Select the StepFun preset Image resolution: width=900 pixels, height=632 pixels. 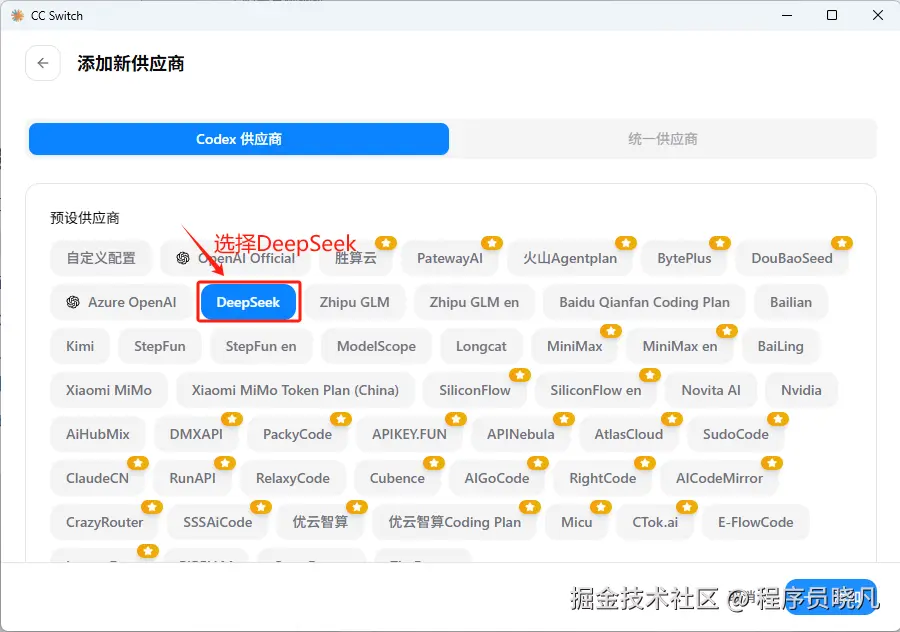pos(160,346)
